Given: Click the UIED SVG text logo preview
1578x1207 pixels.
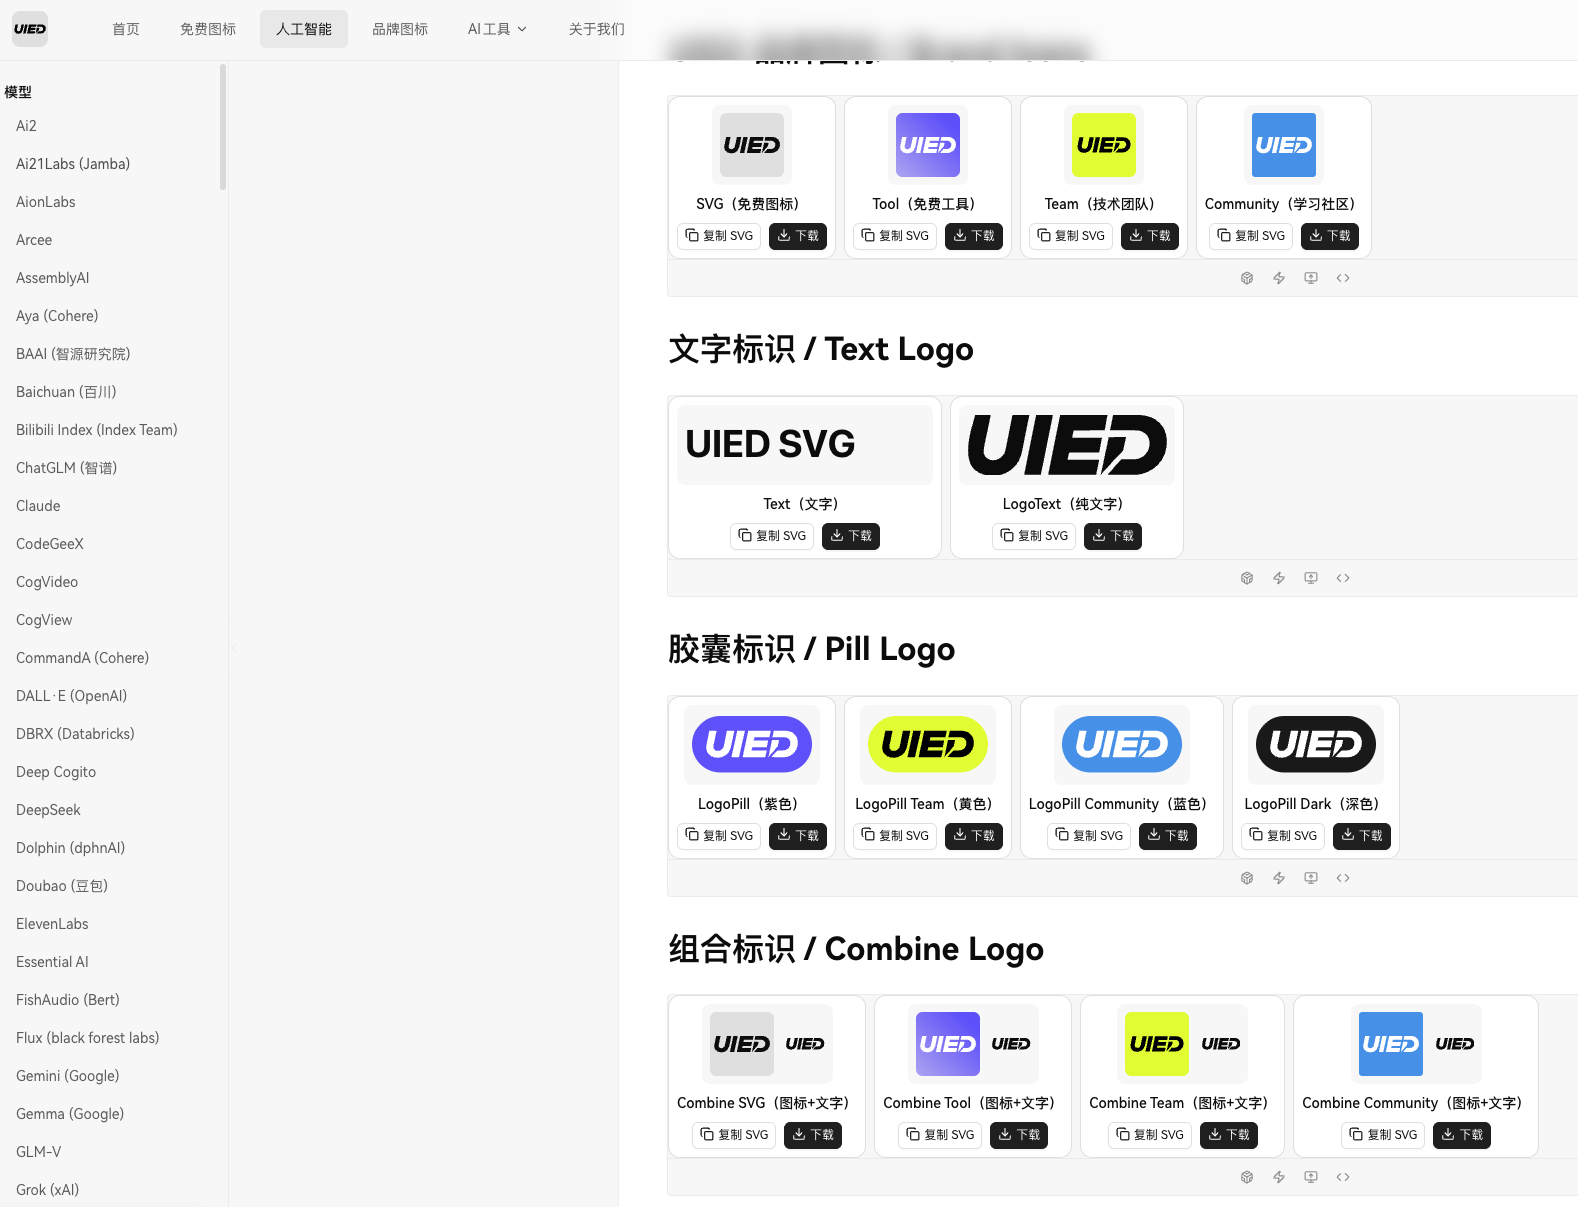Looking at the screenshot, I should click(805, 445).
